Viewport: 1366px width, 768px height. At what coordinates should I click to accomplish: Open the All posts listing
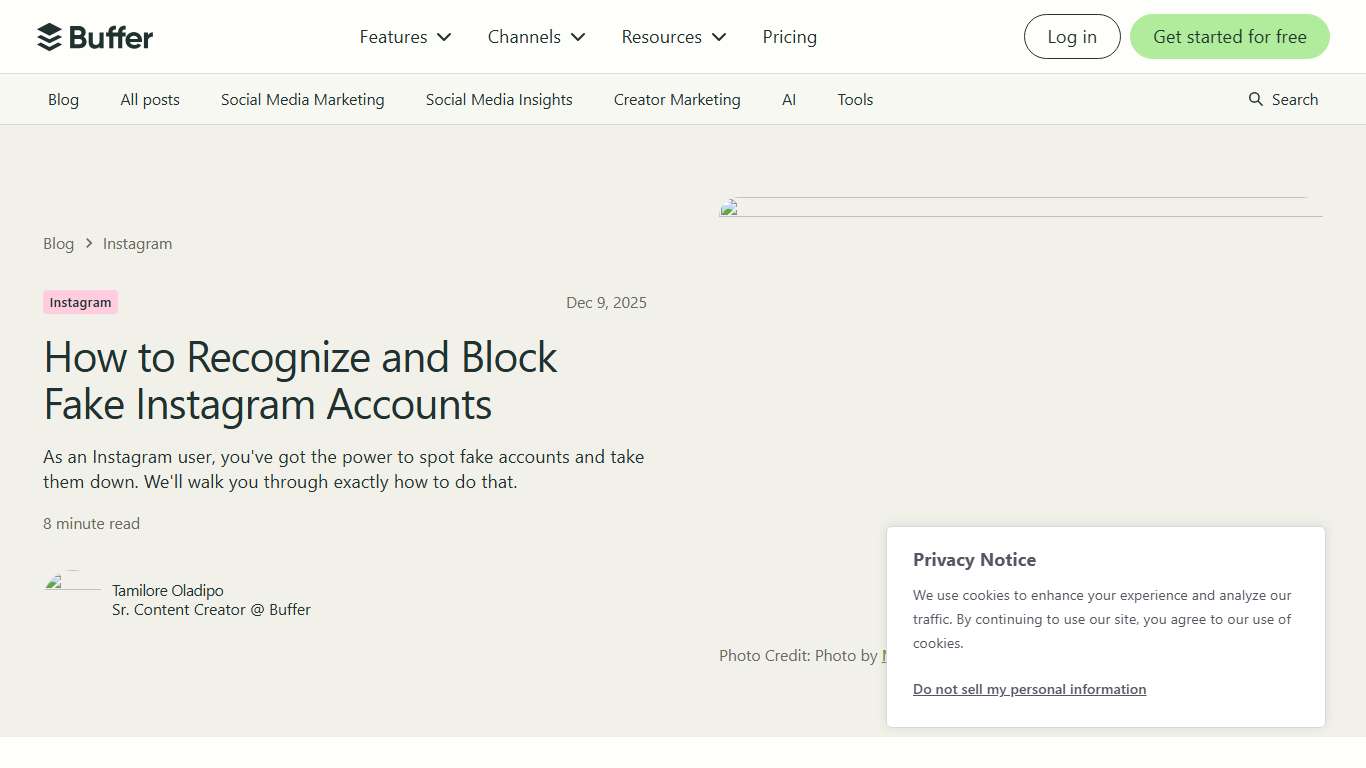(x=149, y=99)
